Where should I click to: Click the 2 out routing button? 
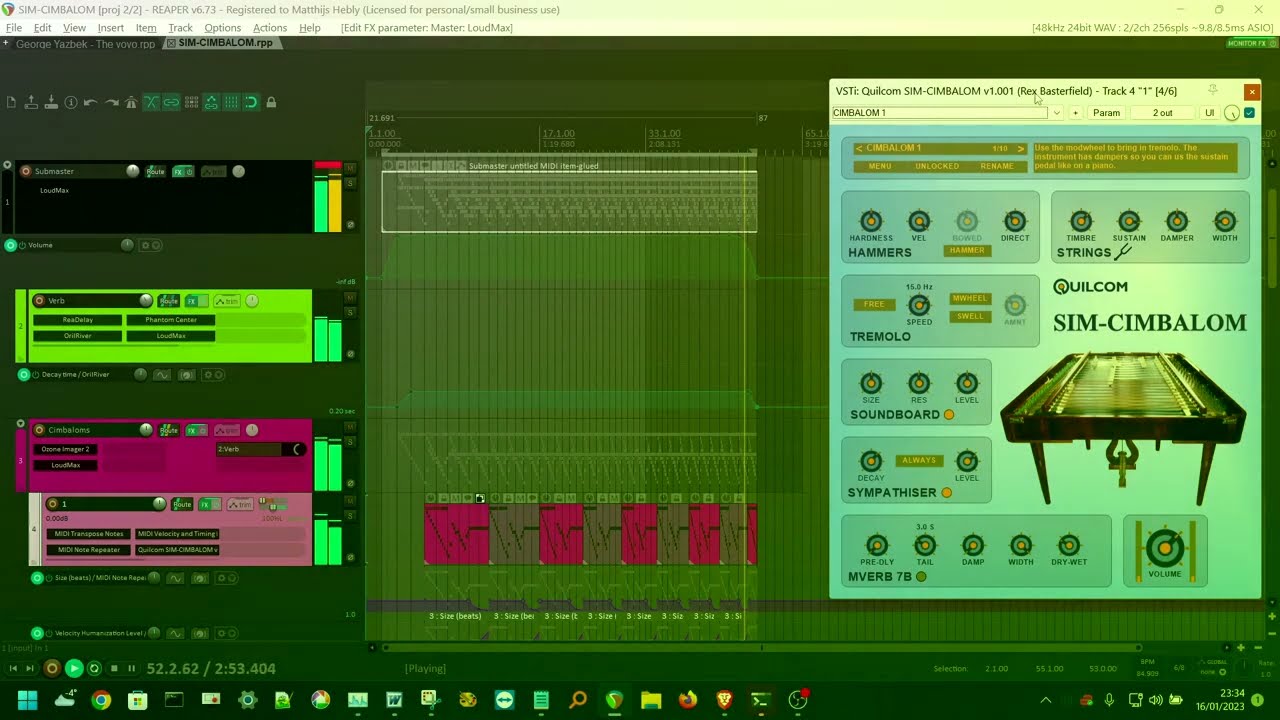click(x=1163, y=113)
